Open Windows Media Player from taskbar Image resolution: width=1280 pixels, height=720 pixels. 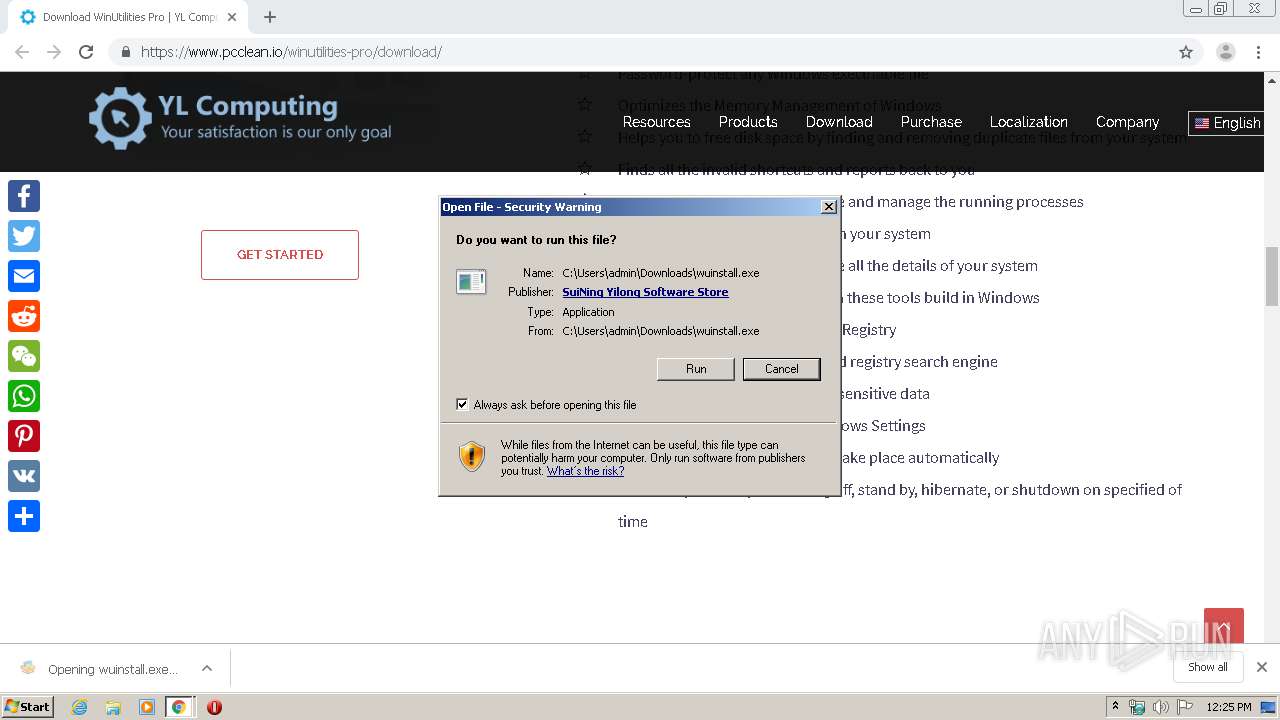(146, 707)
